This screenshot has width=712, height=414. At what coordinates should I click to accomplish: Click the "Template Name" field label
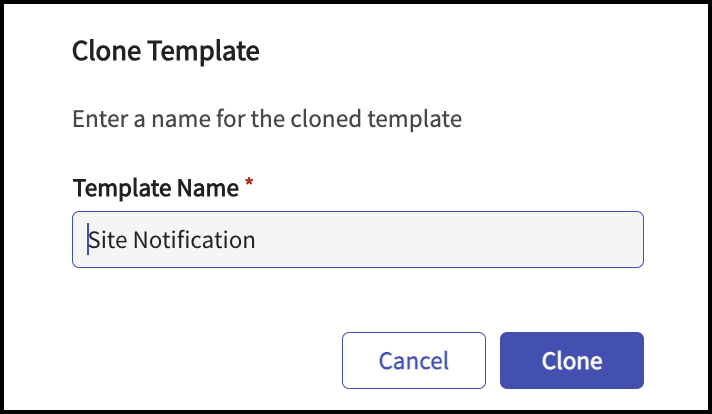[x=155, y=187]
